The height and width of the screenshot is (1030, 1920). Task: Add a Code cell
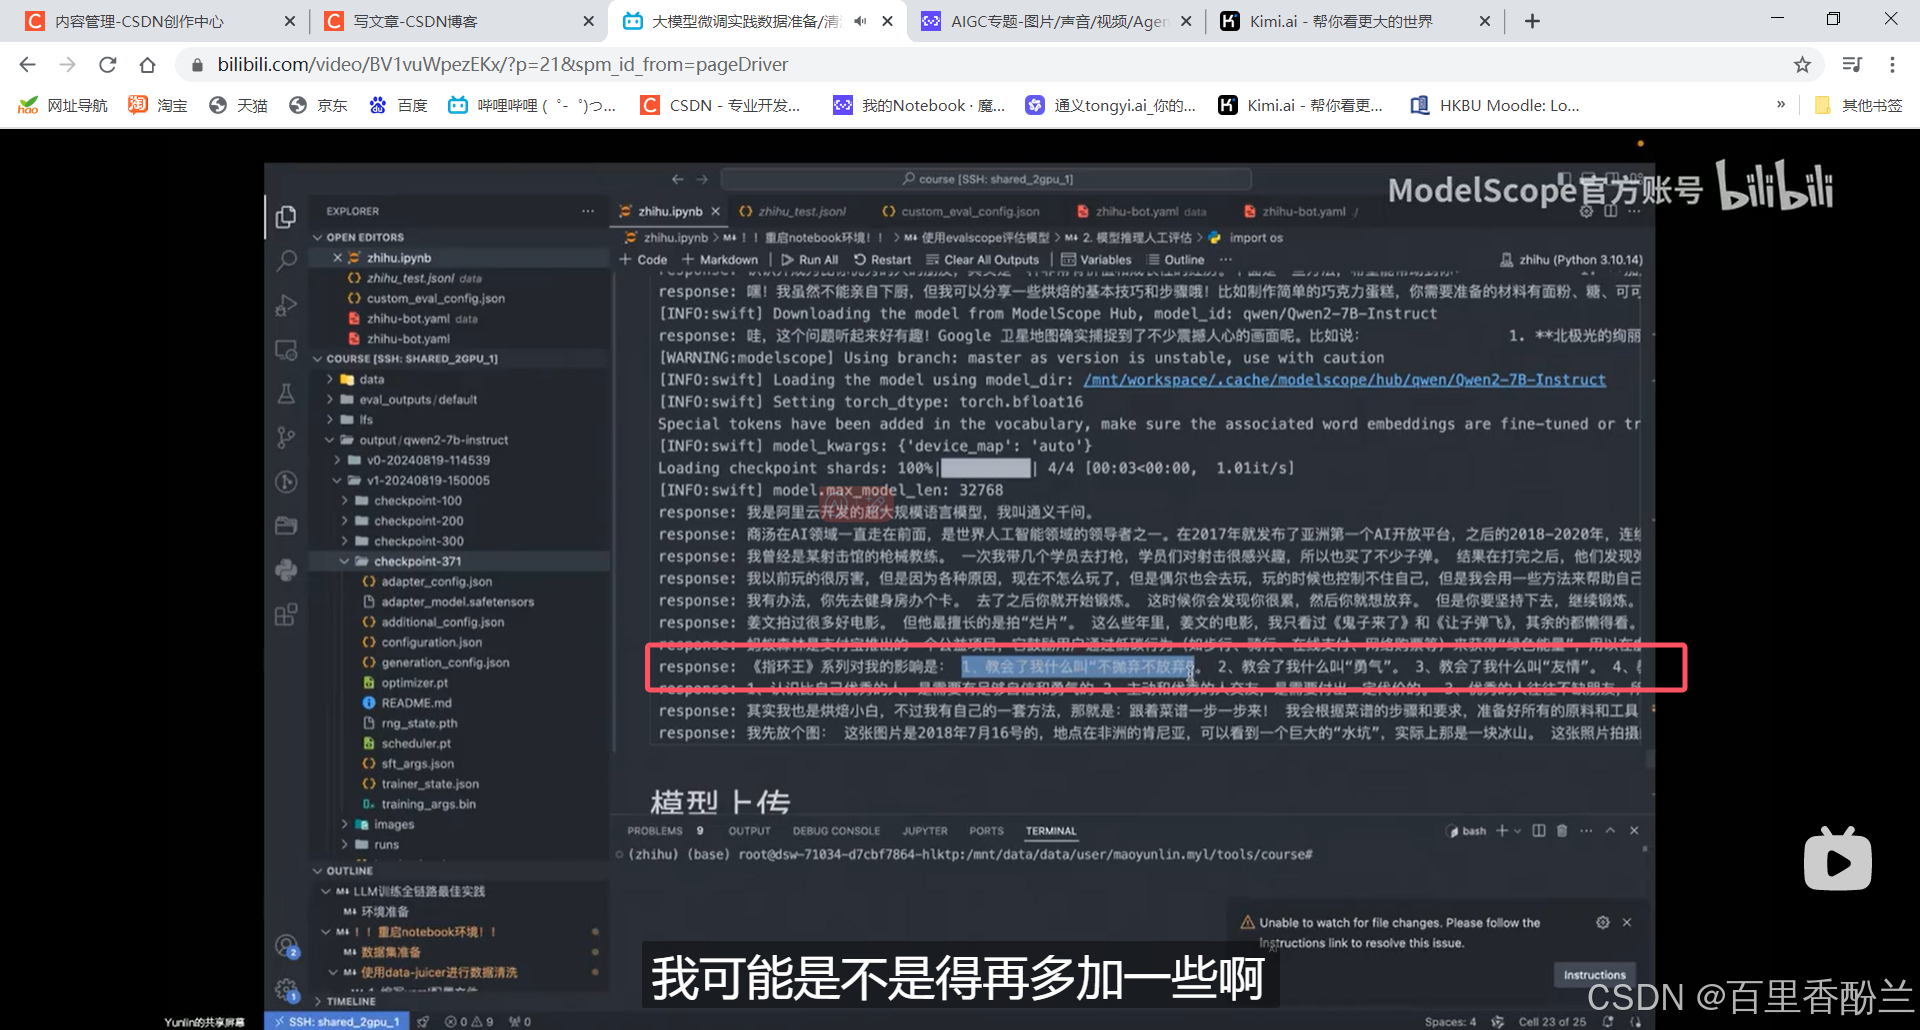643,259
